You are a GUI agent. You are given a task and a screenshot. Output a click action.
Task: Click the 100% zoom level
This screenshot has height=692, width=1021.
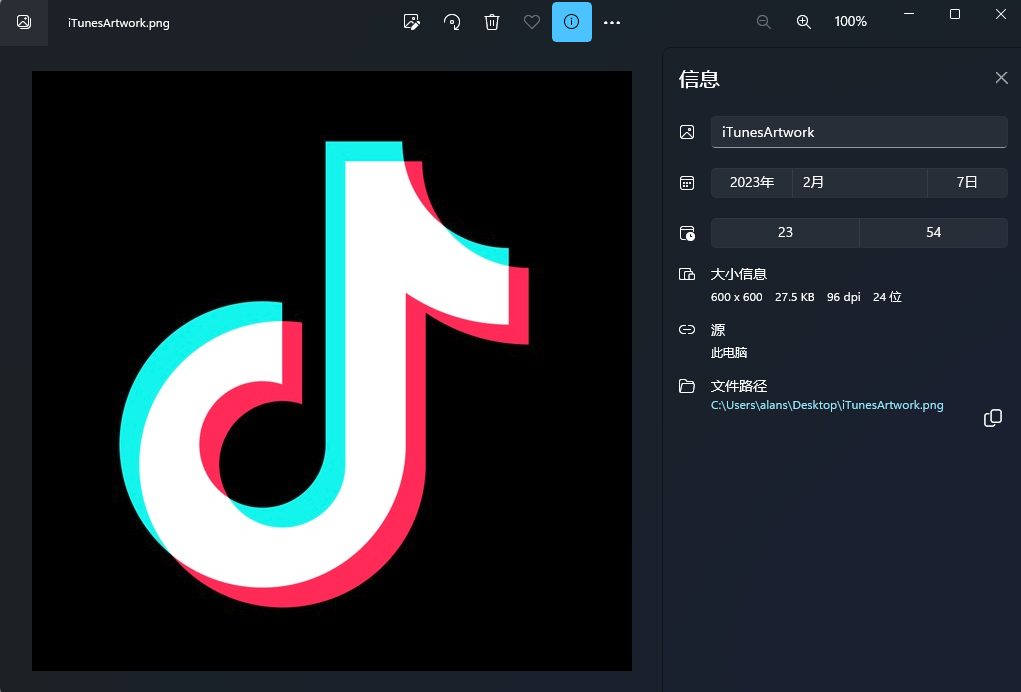coord(850,22)
